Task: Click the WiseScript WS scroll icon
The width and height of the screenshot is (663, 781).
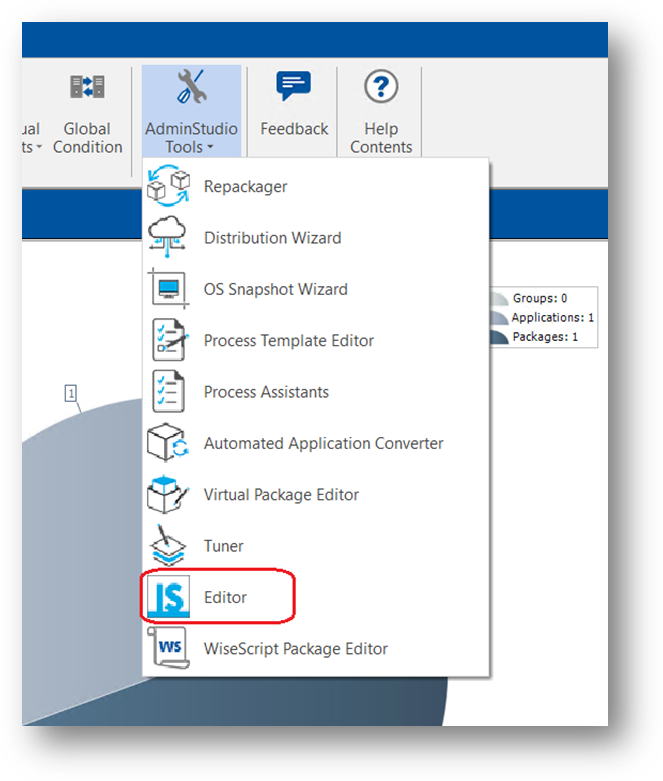Action: tap(168, 648)
